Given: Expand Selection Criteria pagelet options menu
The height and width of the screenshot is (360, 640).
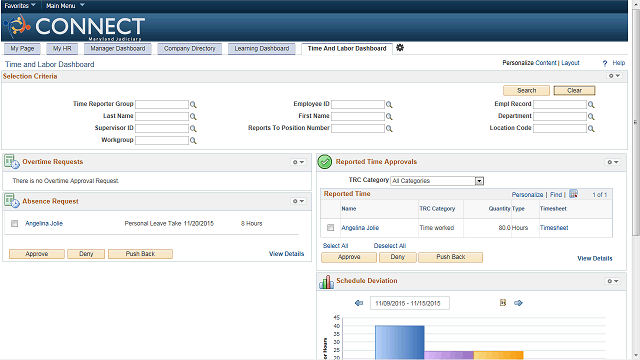Looking at the screenshot, I should coord(614,76).
